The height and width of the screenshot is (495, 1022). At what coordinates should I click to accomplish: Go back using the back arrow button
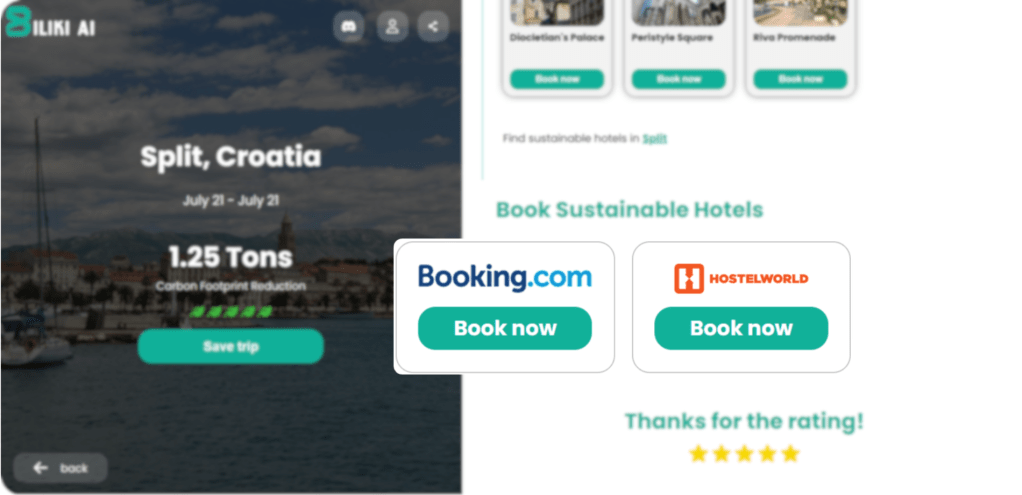[x=60, y=468]
